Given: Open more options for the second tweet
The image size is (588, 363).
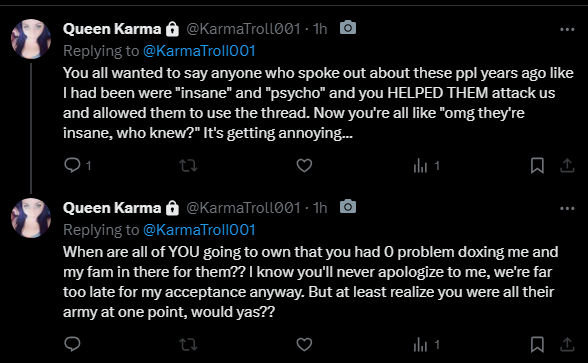Looking at the screenshot, I should click(567, 208).
